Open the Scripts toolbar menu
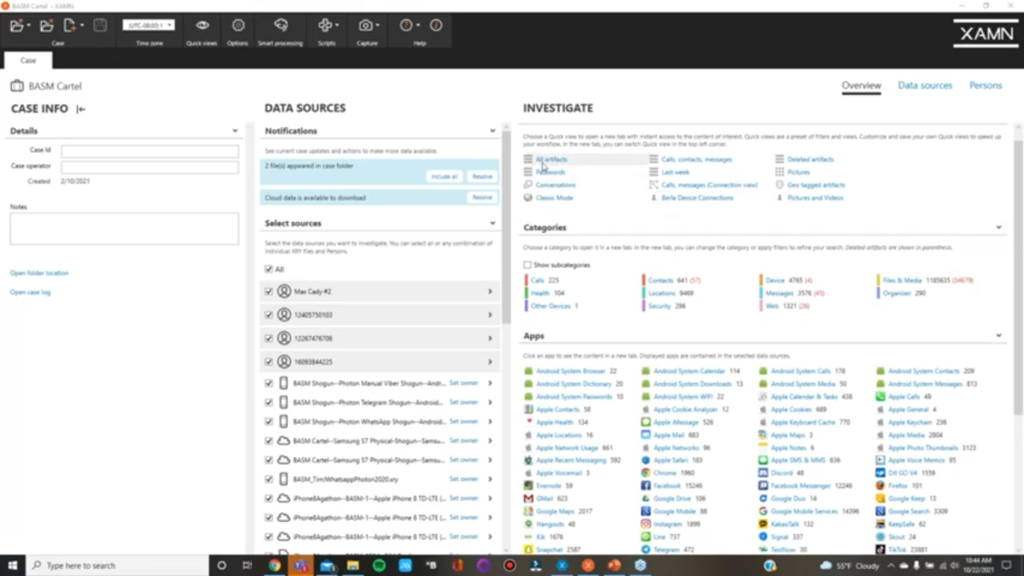This screenshot has width=1024, height=576. pyautogui.click(x=327, y=25)
